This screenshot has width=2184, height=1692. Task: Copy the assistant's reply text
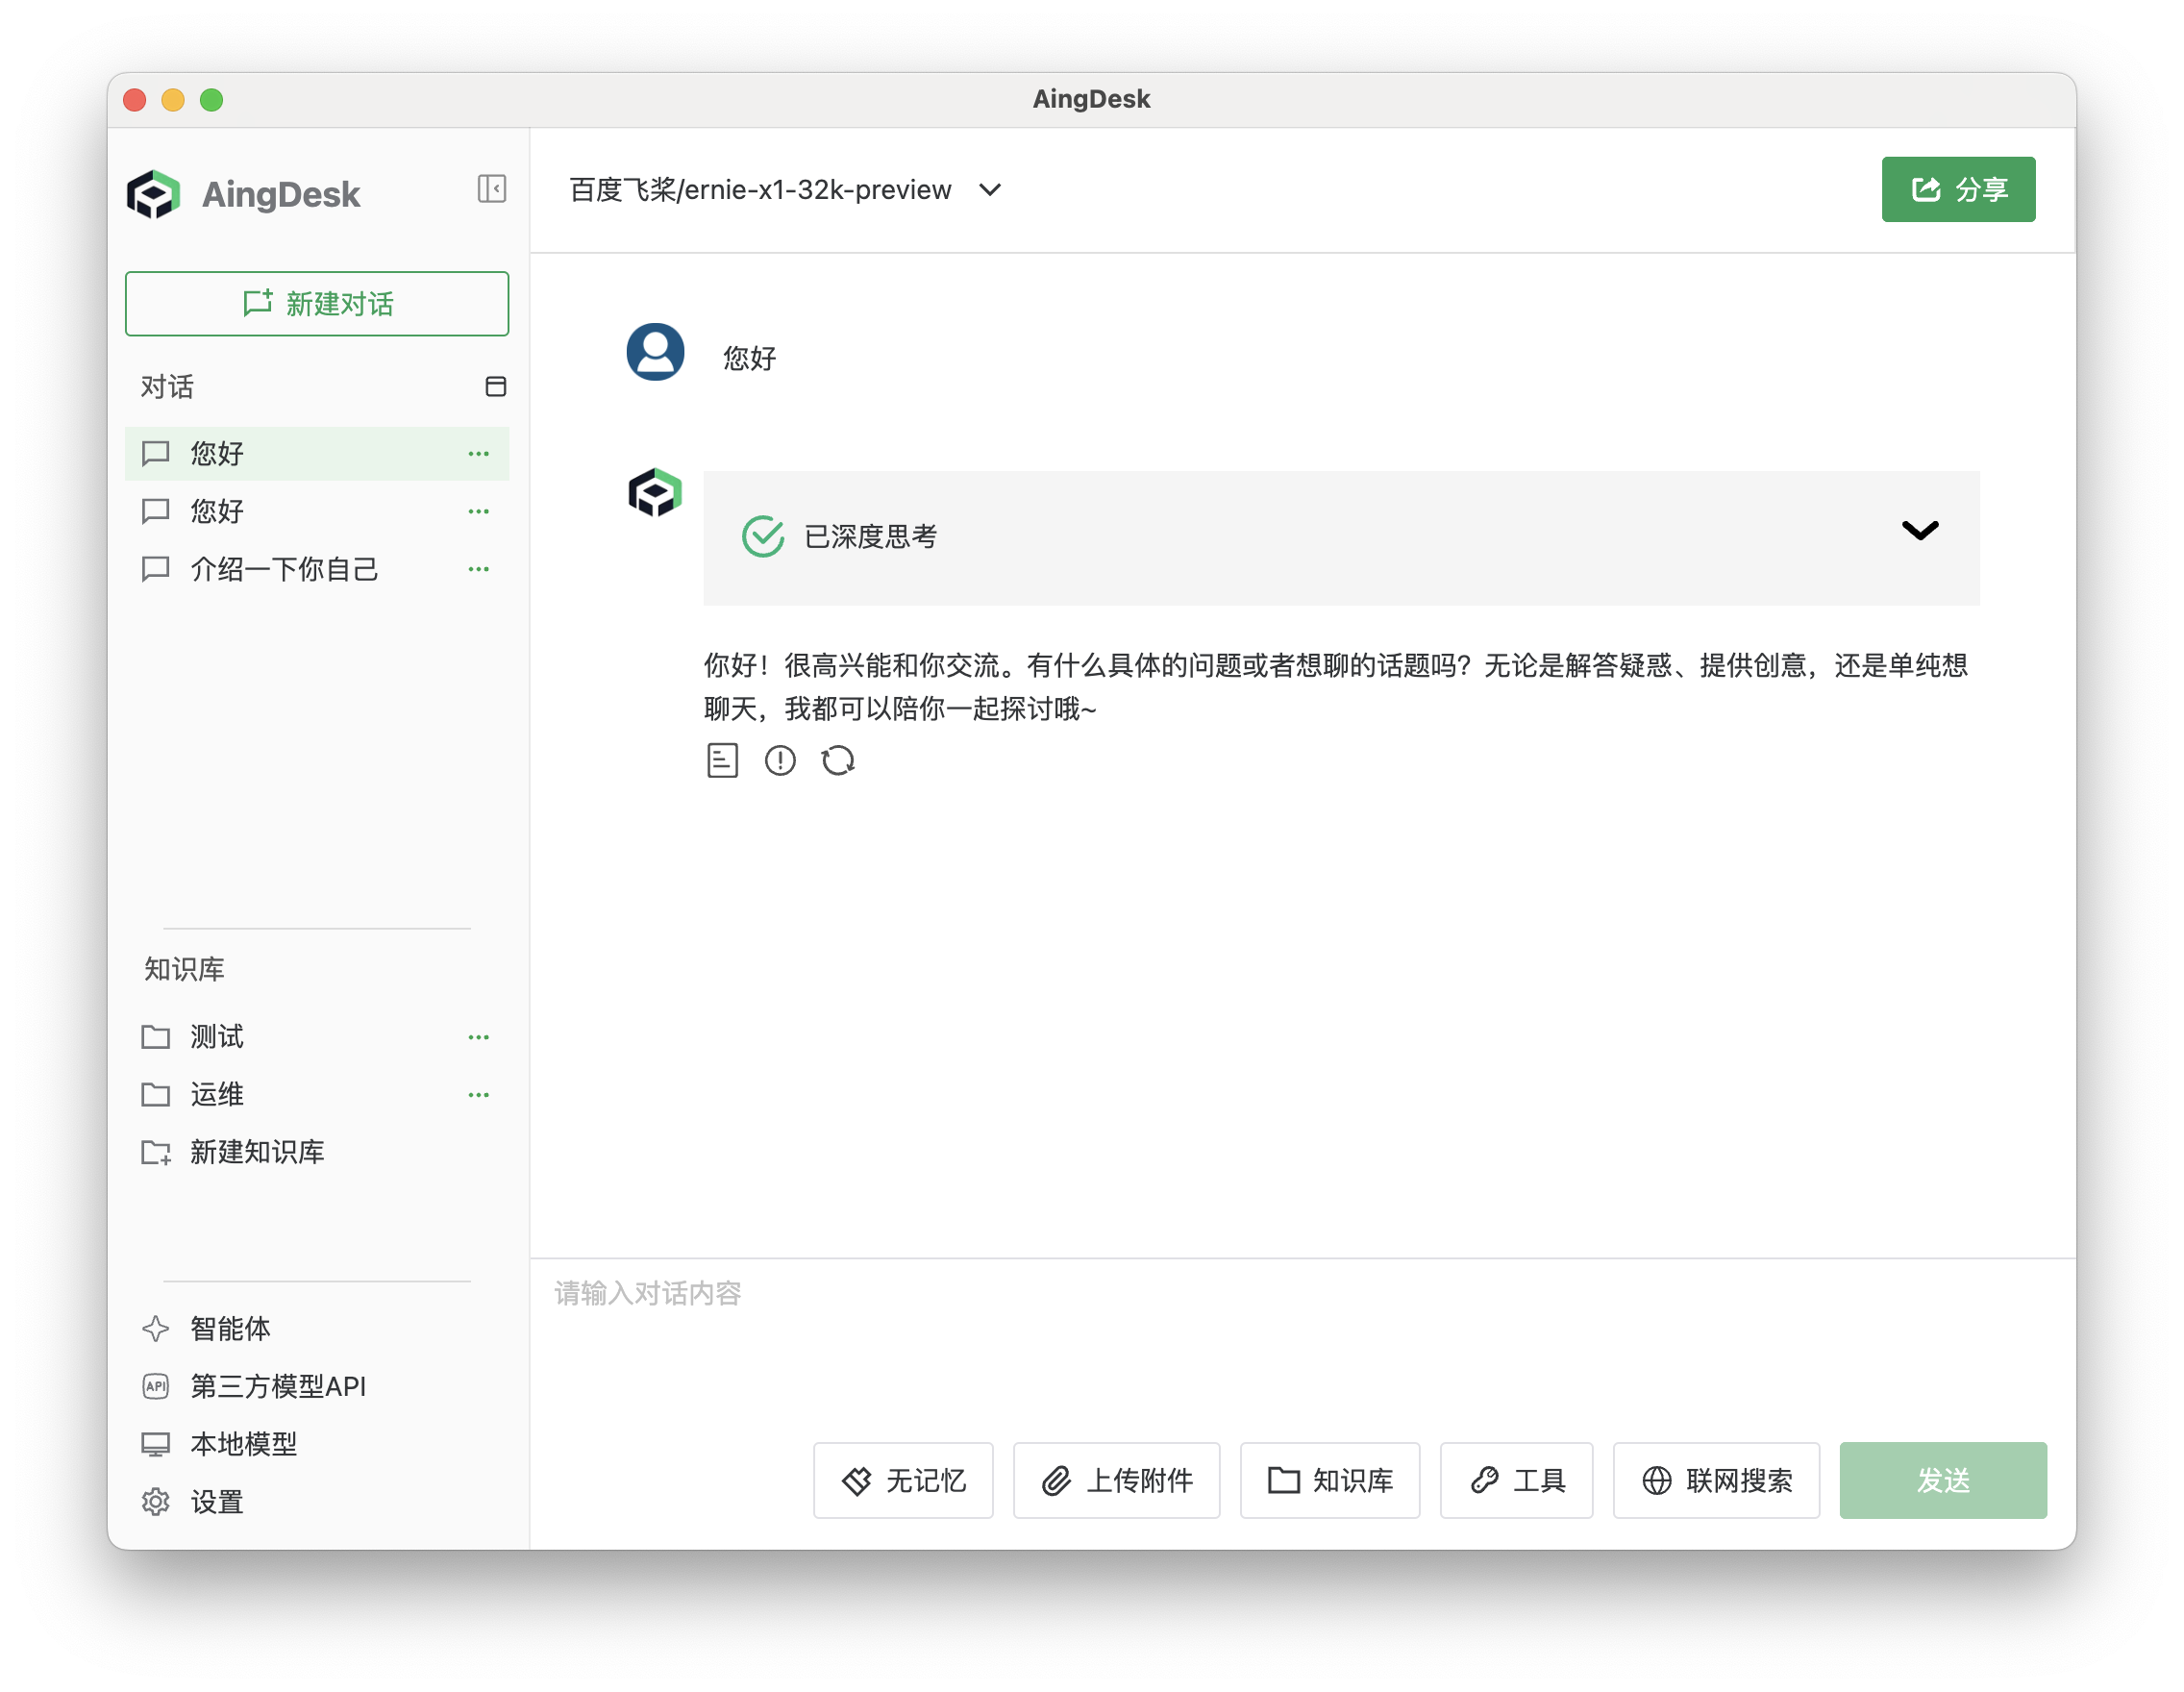coord(723,760)
